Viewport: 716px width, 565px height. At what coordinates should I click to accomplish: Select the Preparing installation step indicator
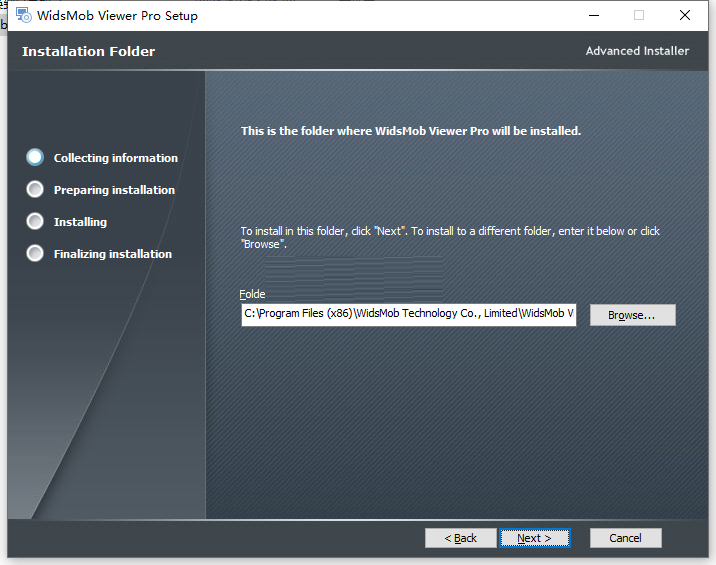tap(35, 189)
